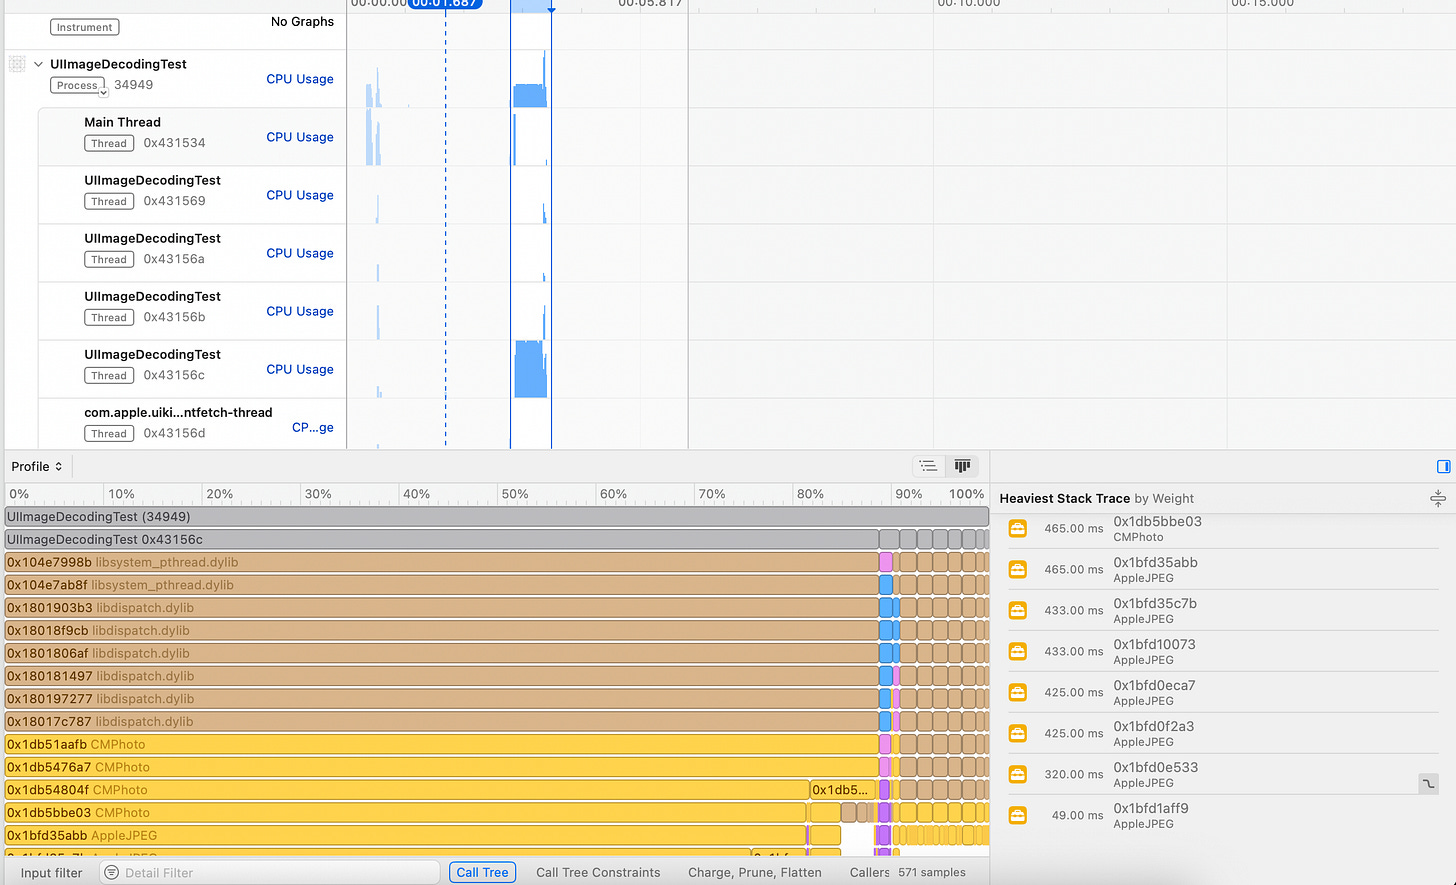This screenshot has width=1456, height=885.
Task: Click the frame icon next to 0x1db5bbe03 CMPhoto
Action: (x=1017, y=528)
